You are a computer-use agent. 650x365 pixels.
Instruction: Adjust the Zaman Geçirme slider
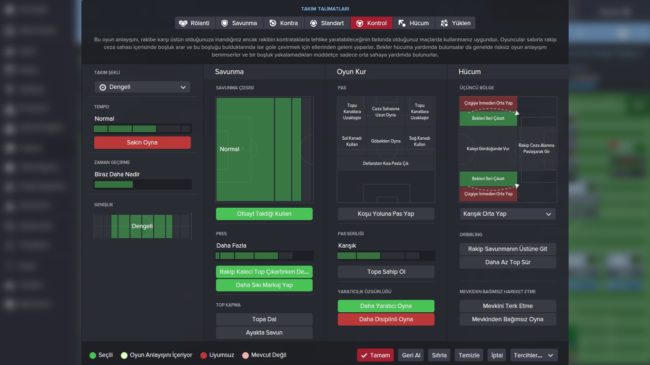click(142, 185)
